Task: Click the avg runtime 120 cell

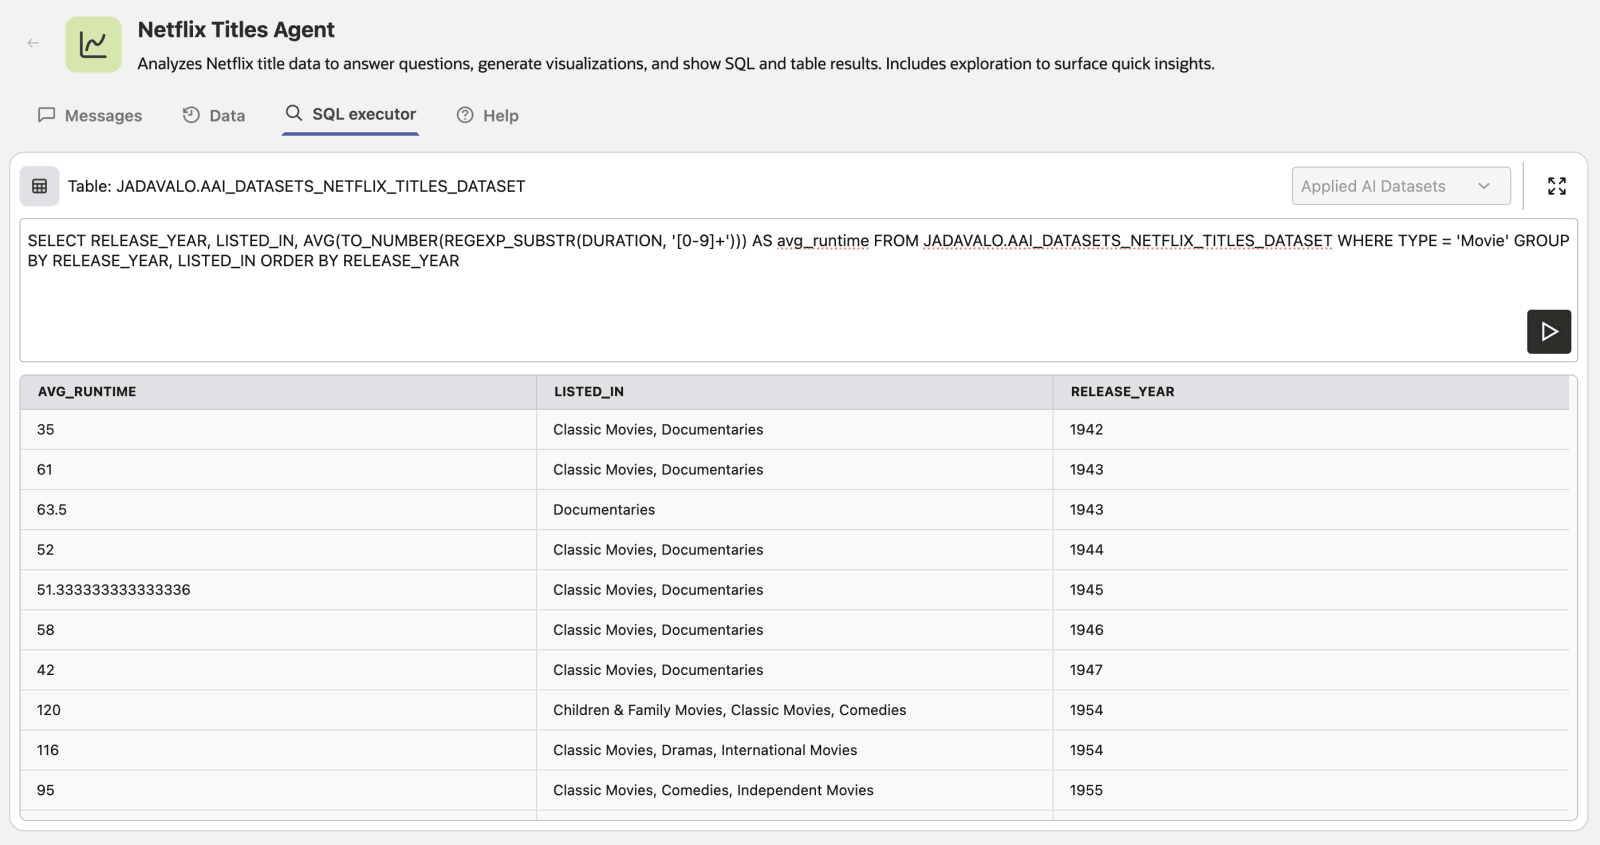Action: (278, 710)
